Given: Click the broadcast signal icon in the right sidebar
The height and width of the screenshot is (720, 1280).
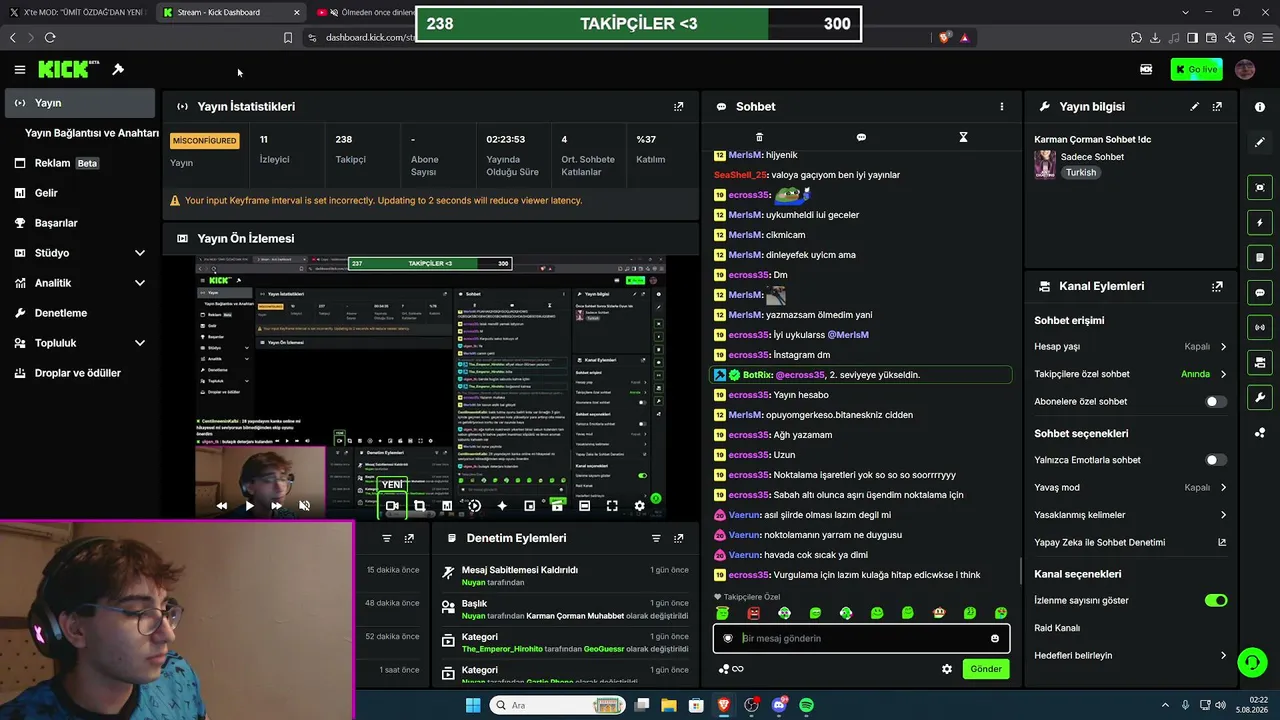Looking at the screenshot, I should click(x=1260, y=327).
